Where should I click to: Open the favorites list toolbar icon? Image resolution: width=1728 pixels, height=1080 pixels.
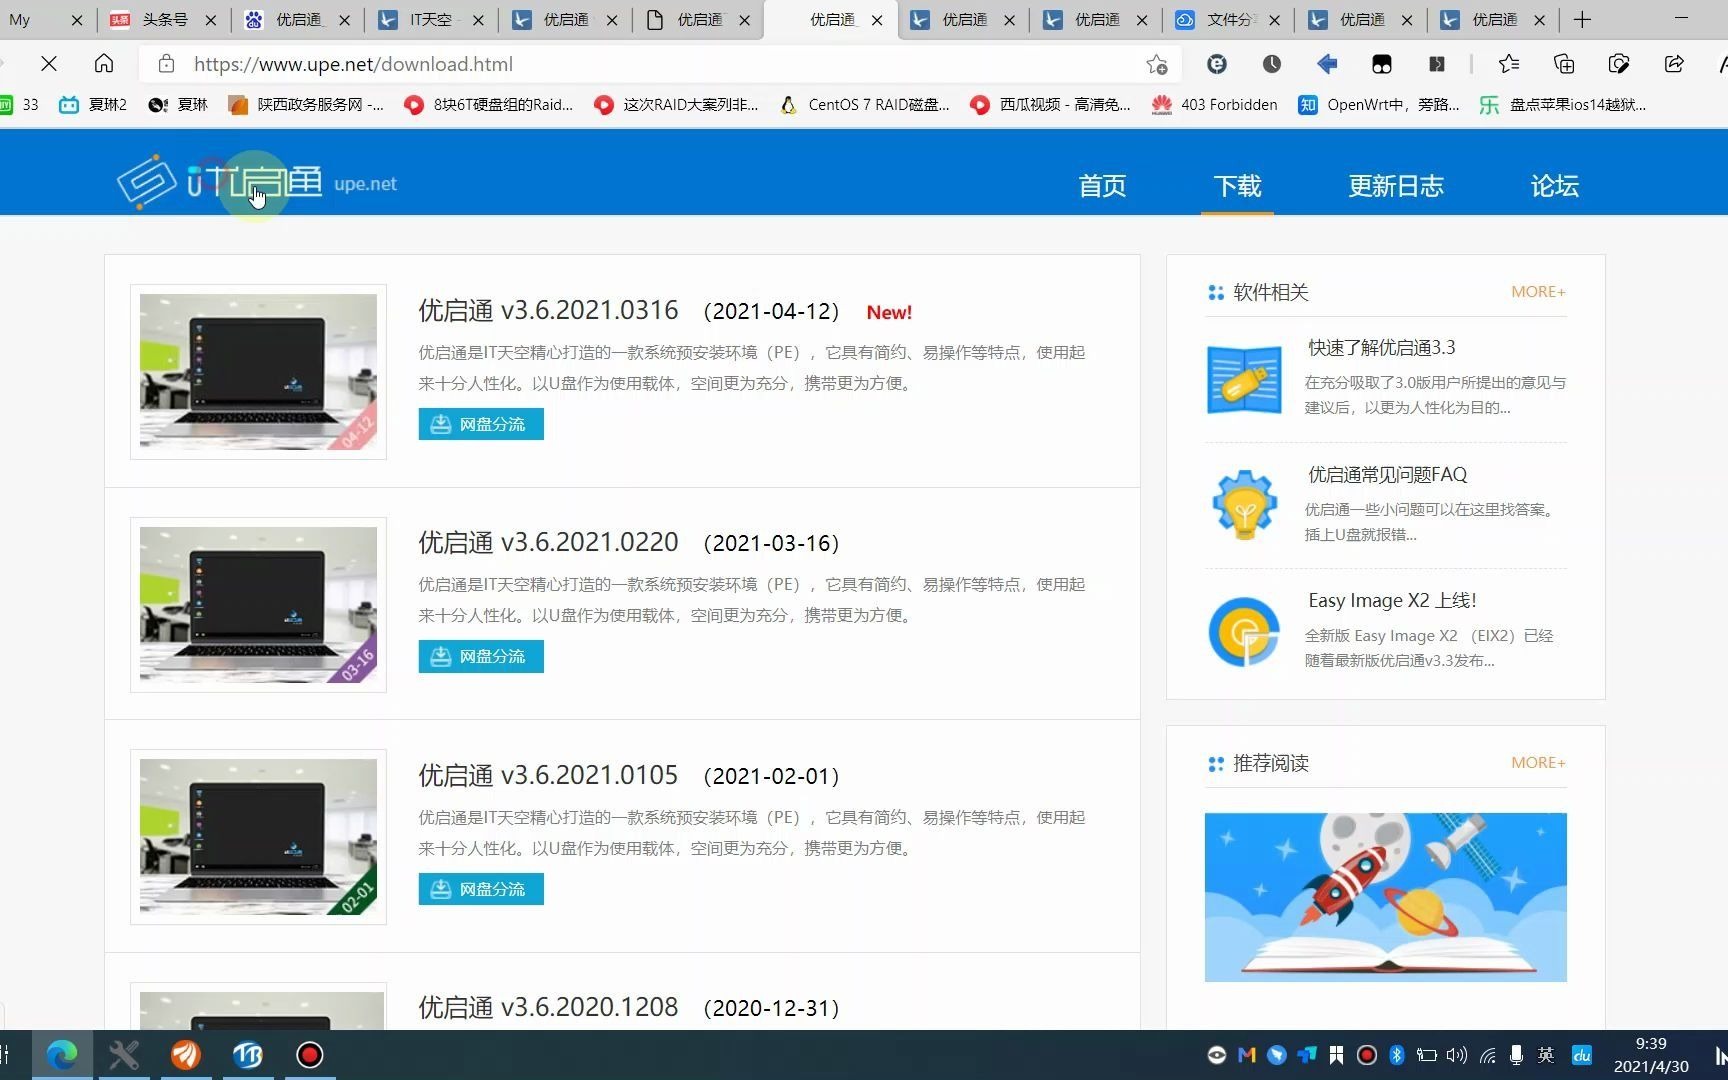(x=1509, y=64)
